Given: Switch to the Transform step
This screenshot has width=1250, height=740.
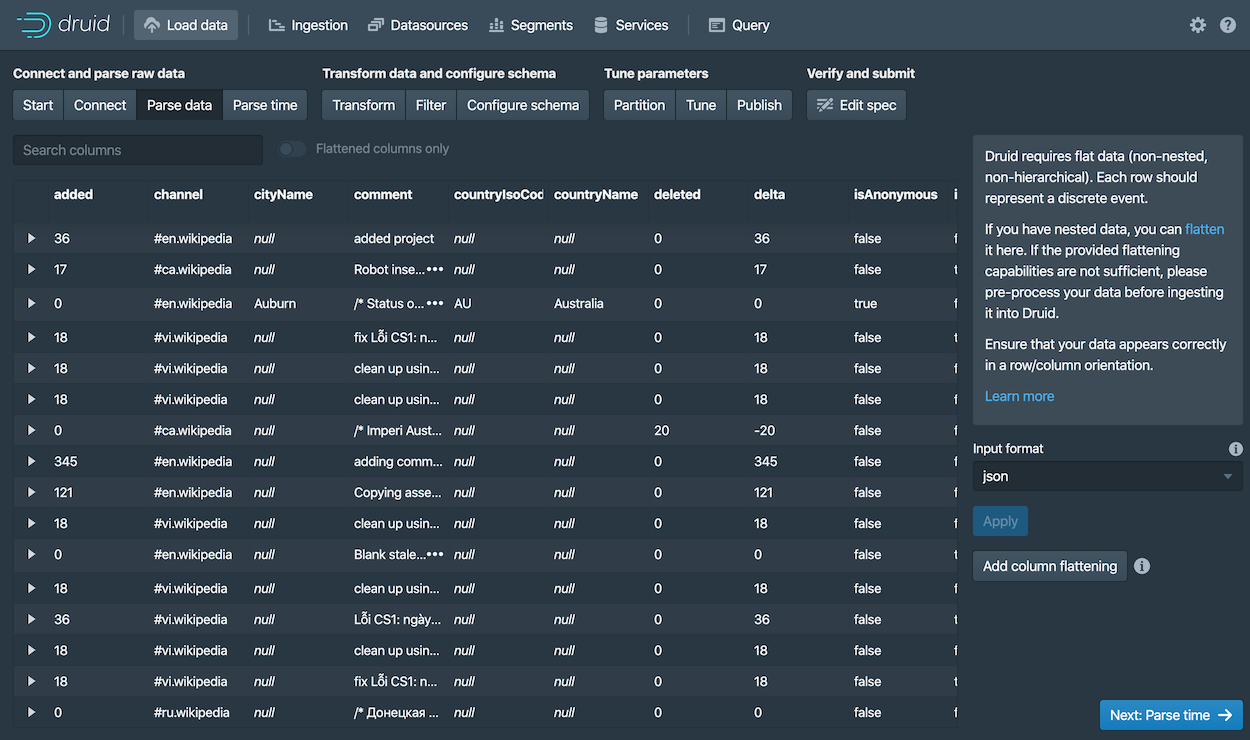Looking at the screenshot, I should coord(362,104).
